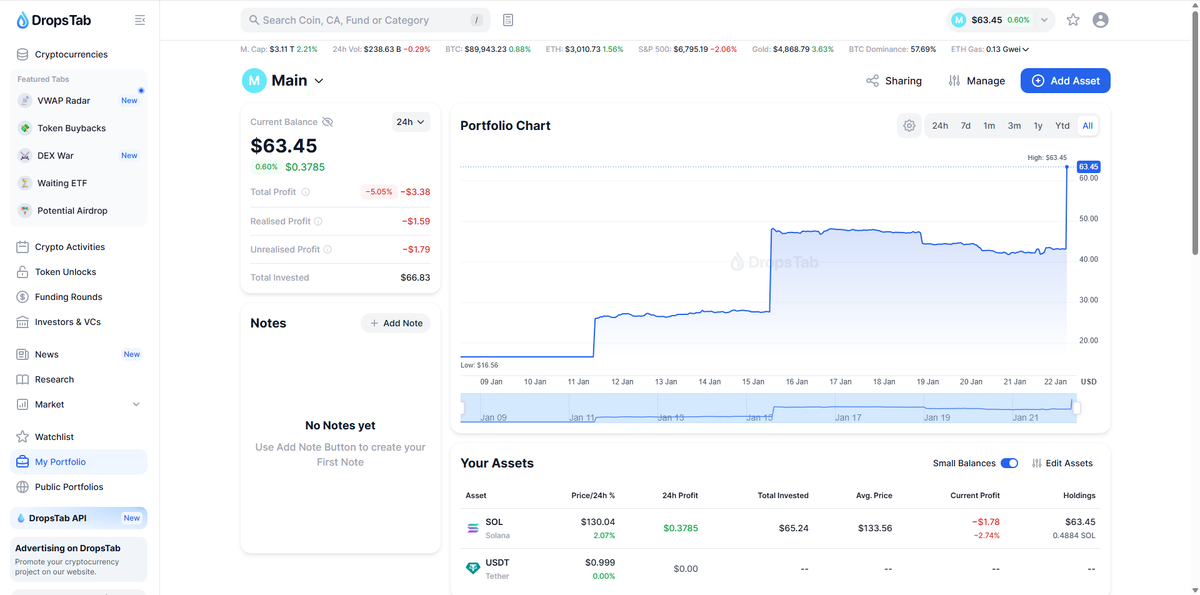Sort assets by Holdings column
Screen dimensions: 1200x595
(1079, 495)
